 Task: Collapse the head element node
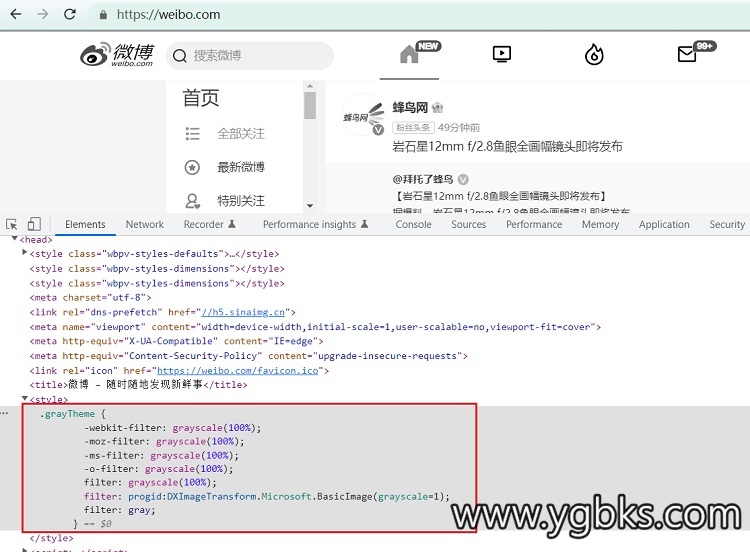coord(15,240)
